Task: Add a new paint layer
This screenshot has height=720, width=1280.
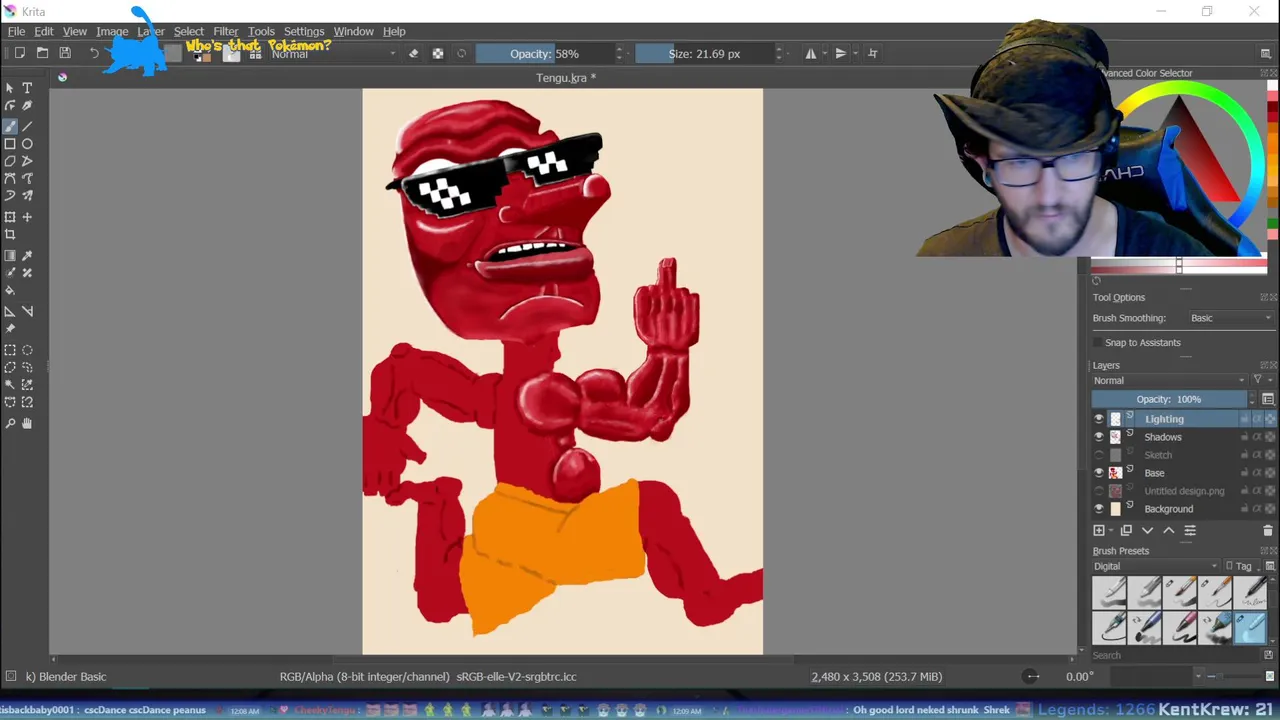Action: click(1099, 531)
